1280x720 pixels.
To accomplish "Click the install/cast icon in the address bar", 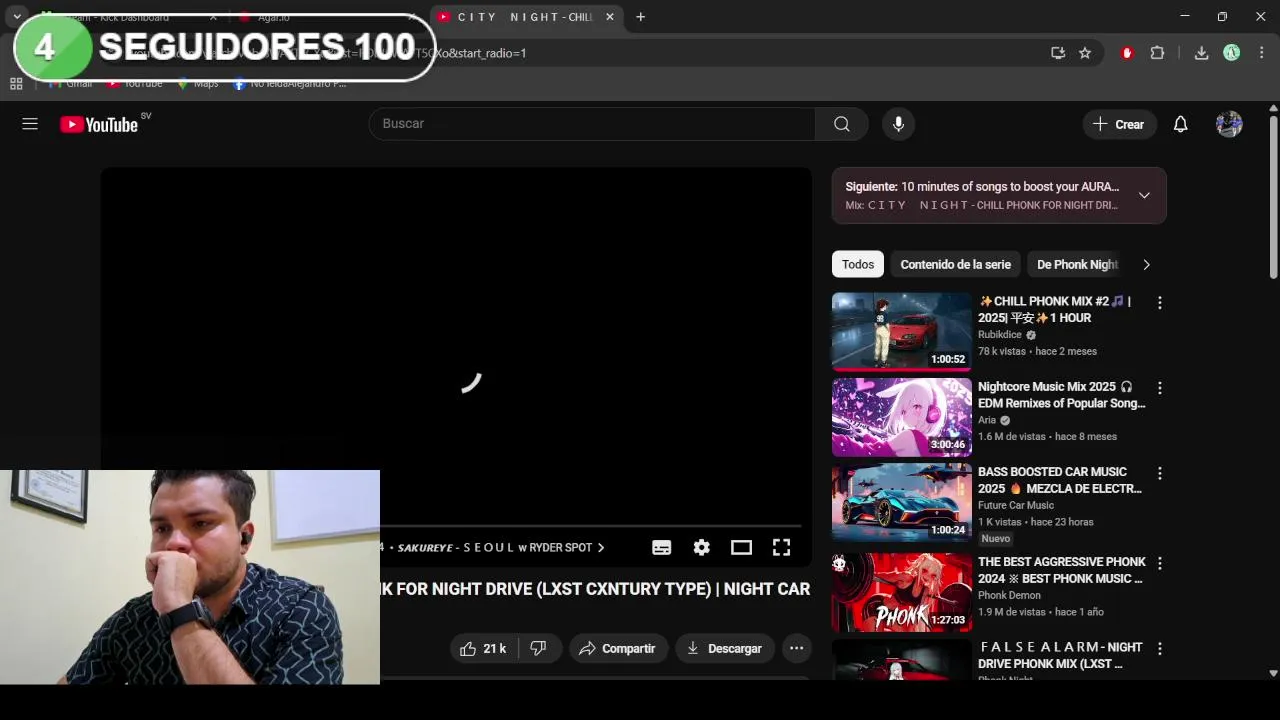I will coord(1058,53).
